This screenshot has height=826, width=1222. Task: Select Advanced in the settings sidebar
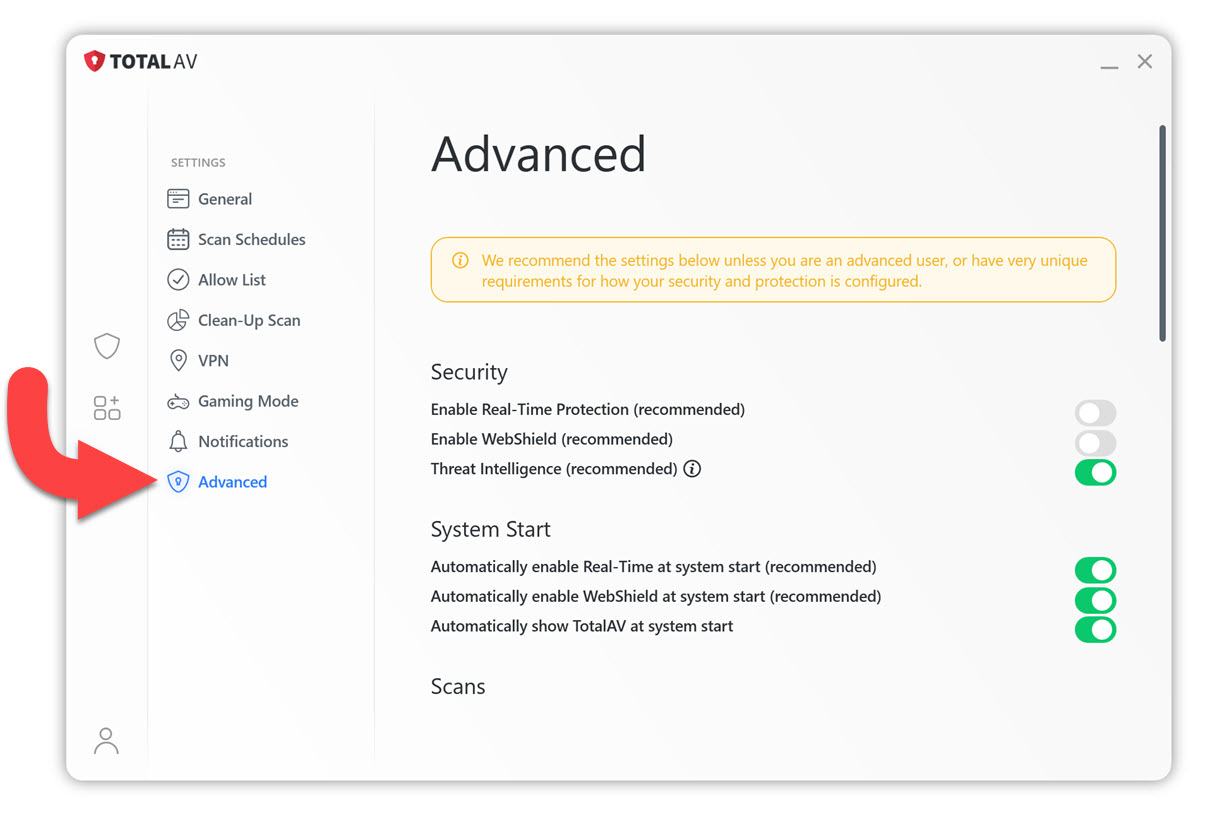pos(232,482)
